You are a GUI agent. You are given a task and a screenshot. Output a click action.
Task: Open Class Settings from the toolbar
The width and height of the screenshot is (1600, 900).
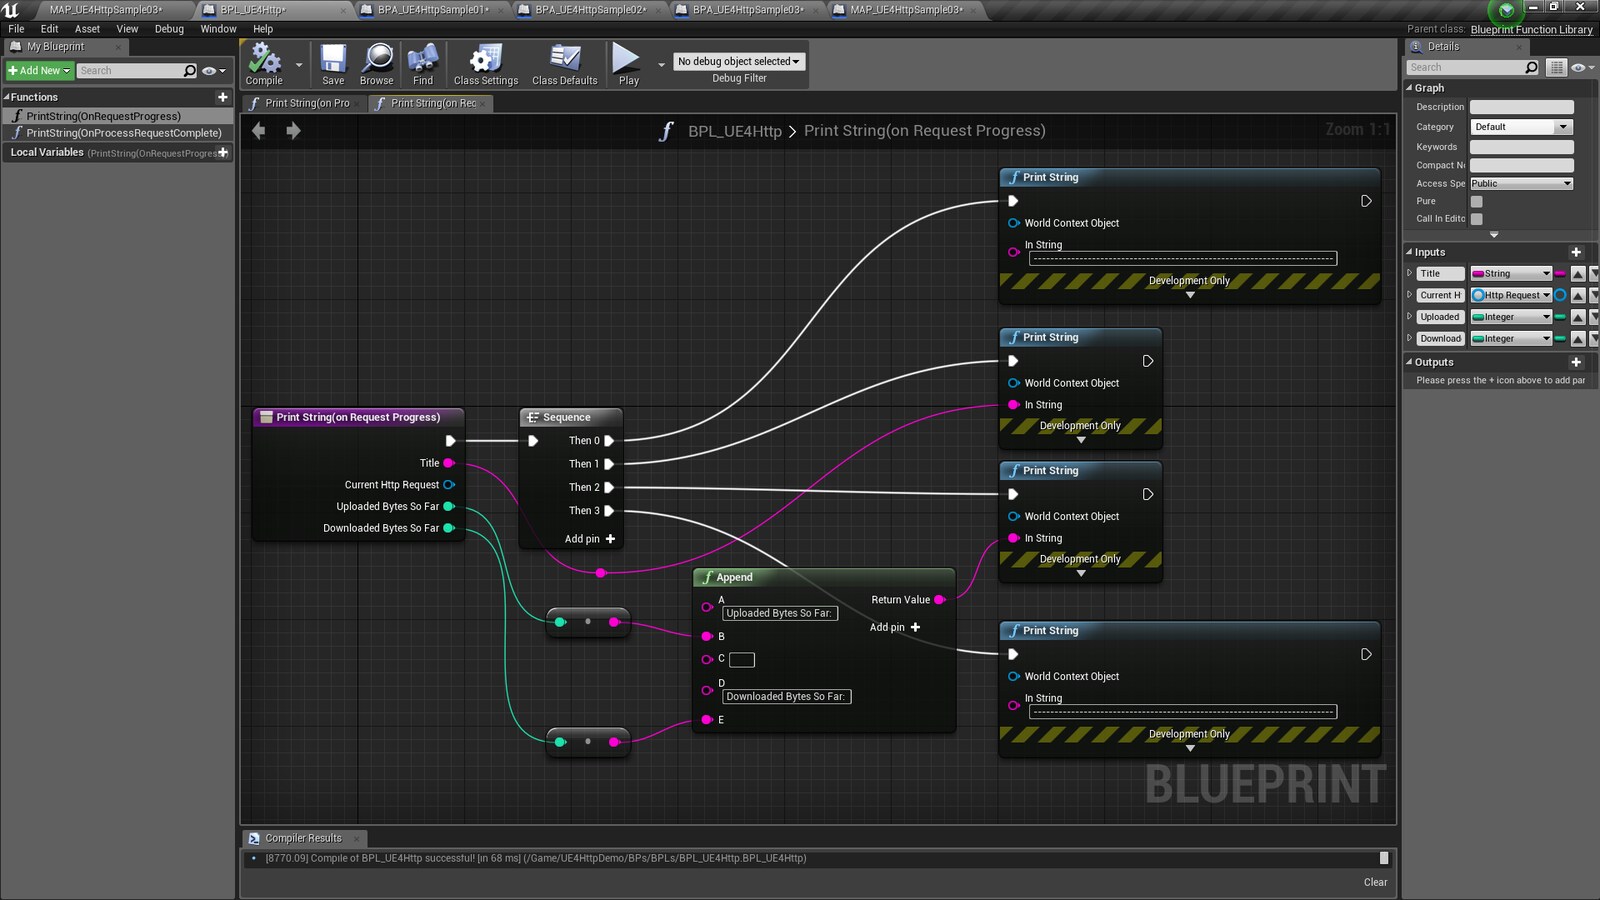click(x=486, y=64)
